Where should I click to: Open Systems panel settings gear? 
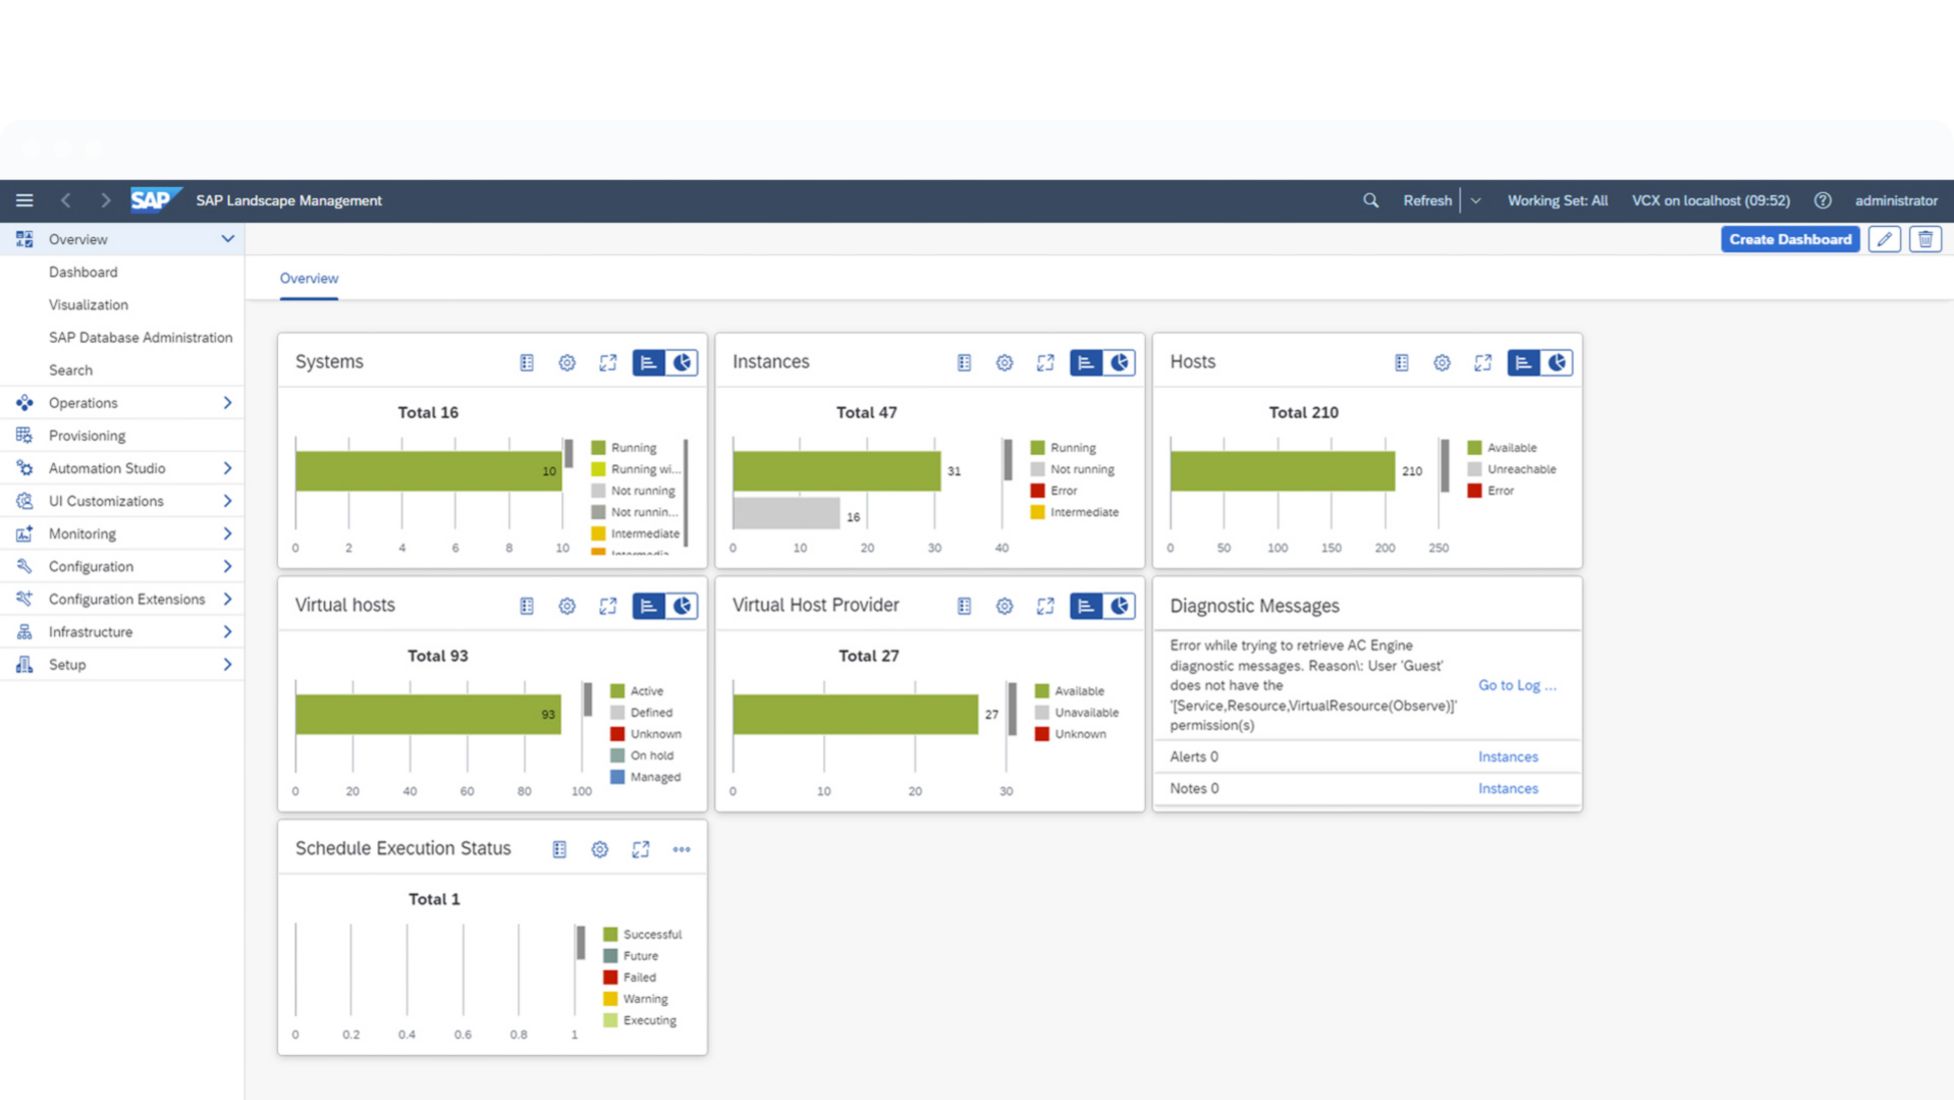pyautogui.click(x=567, y=363)
